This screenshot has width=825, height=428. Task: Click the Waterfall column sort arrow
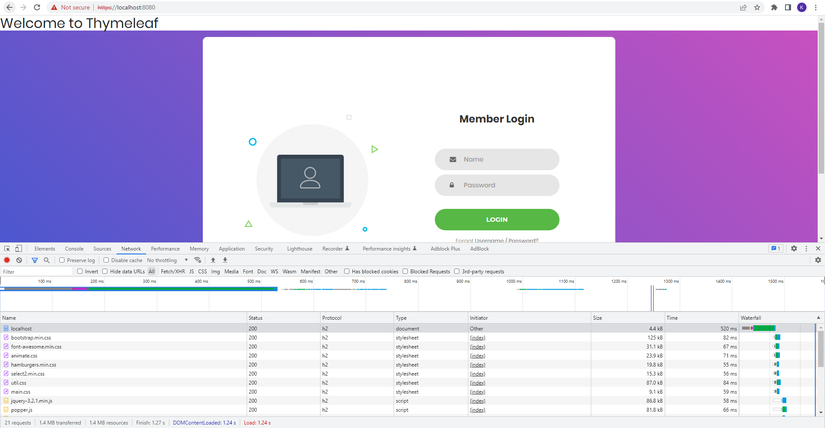click(818, 318)
